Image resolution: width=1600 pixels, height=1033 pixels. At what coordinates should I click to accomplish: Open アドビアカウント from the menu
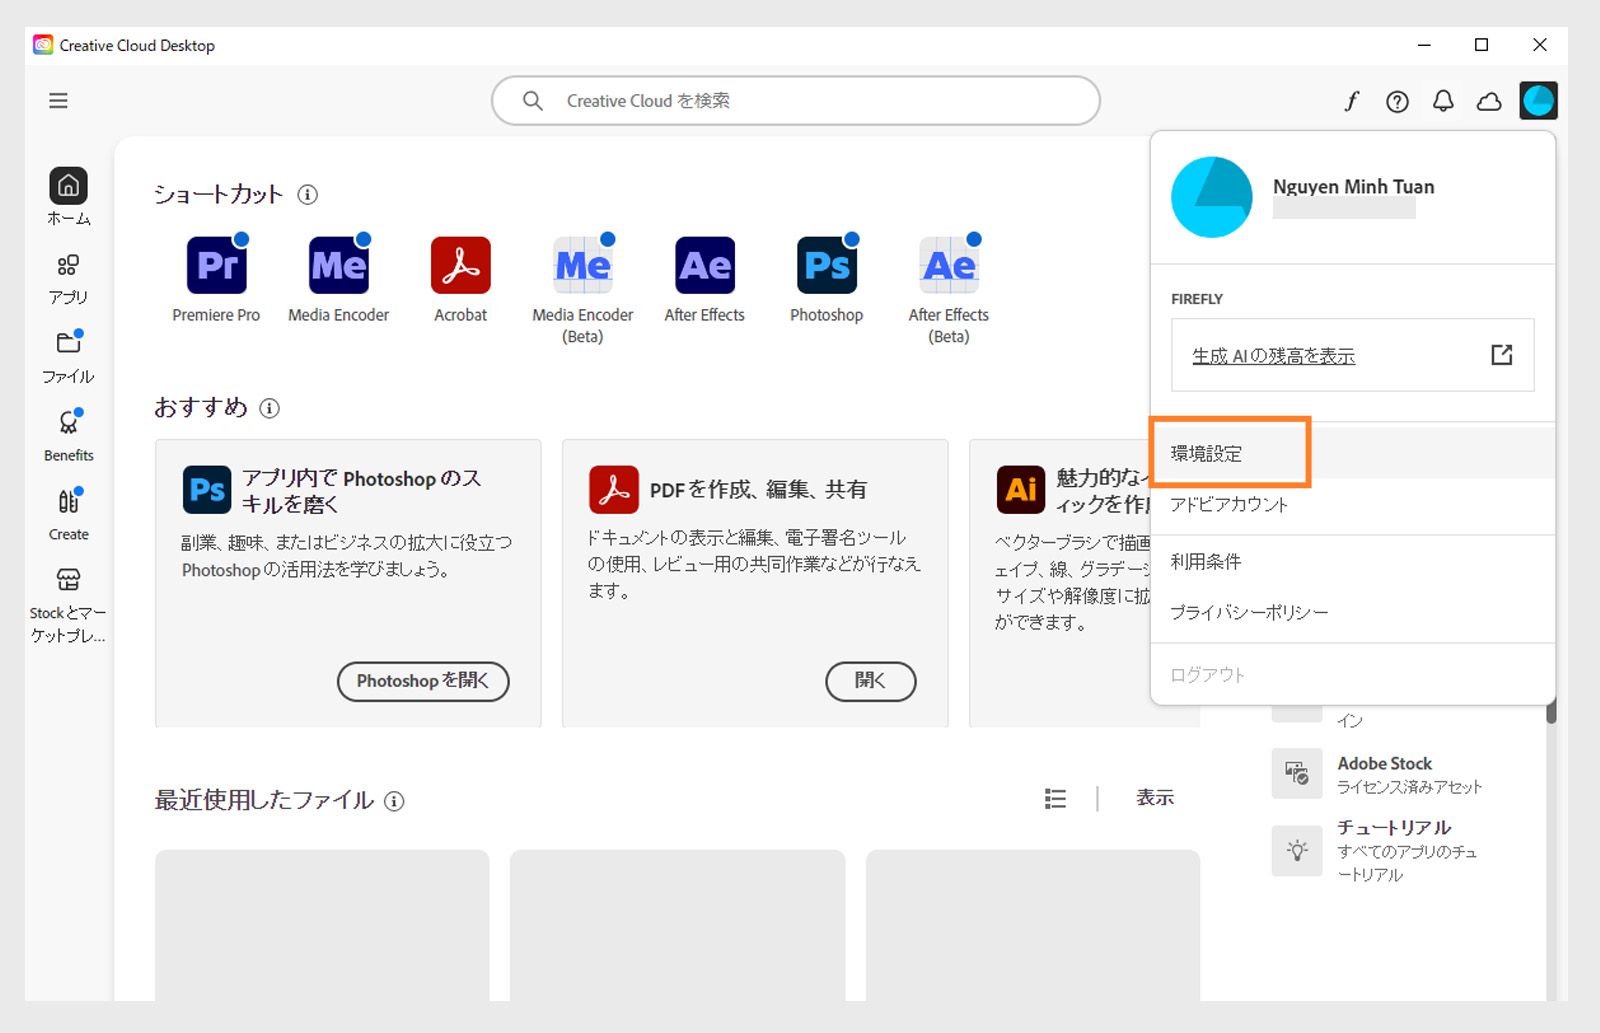[1230, 505]
